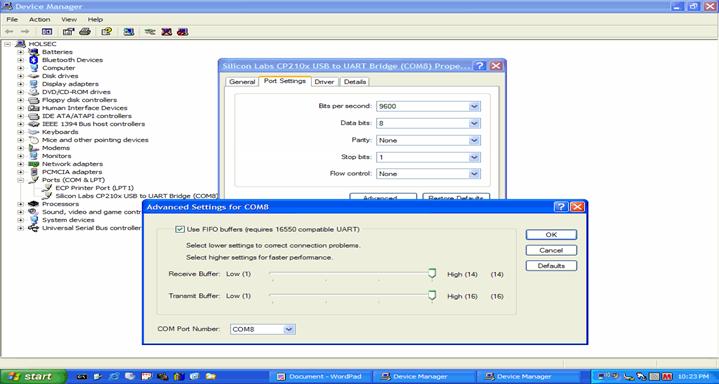
Task: Collapse the HOLSEC root node
Action: 7,44
